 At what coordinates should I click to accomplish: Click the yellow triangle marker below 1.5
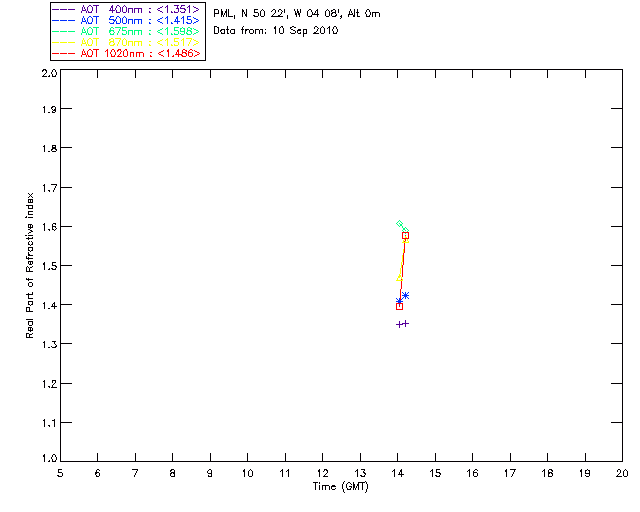pos(400,278)
